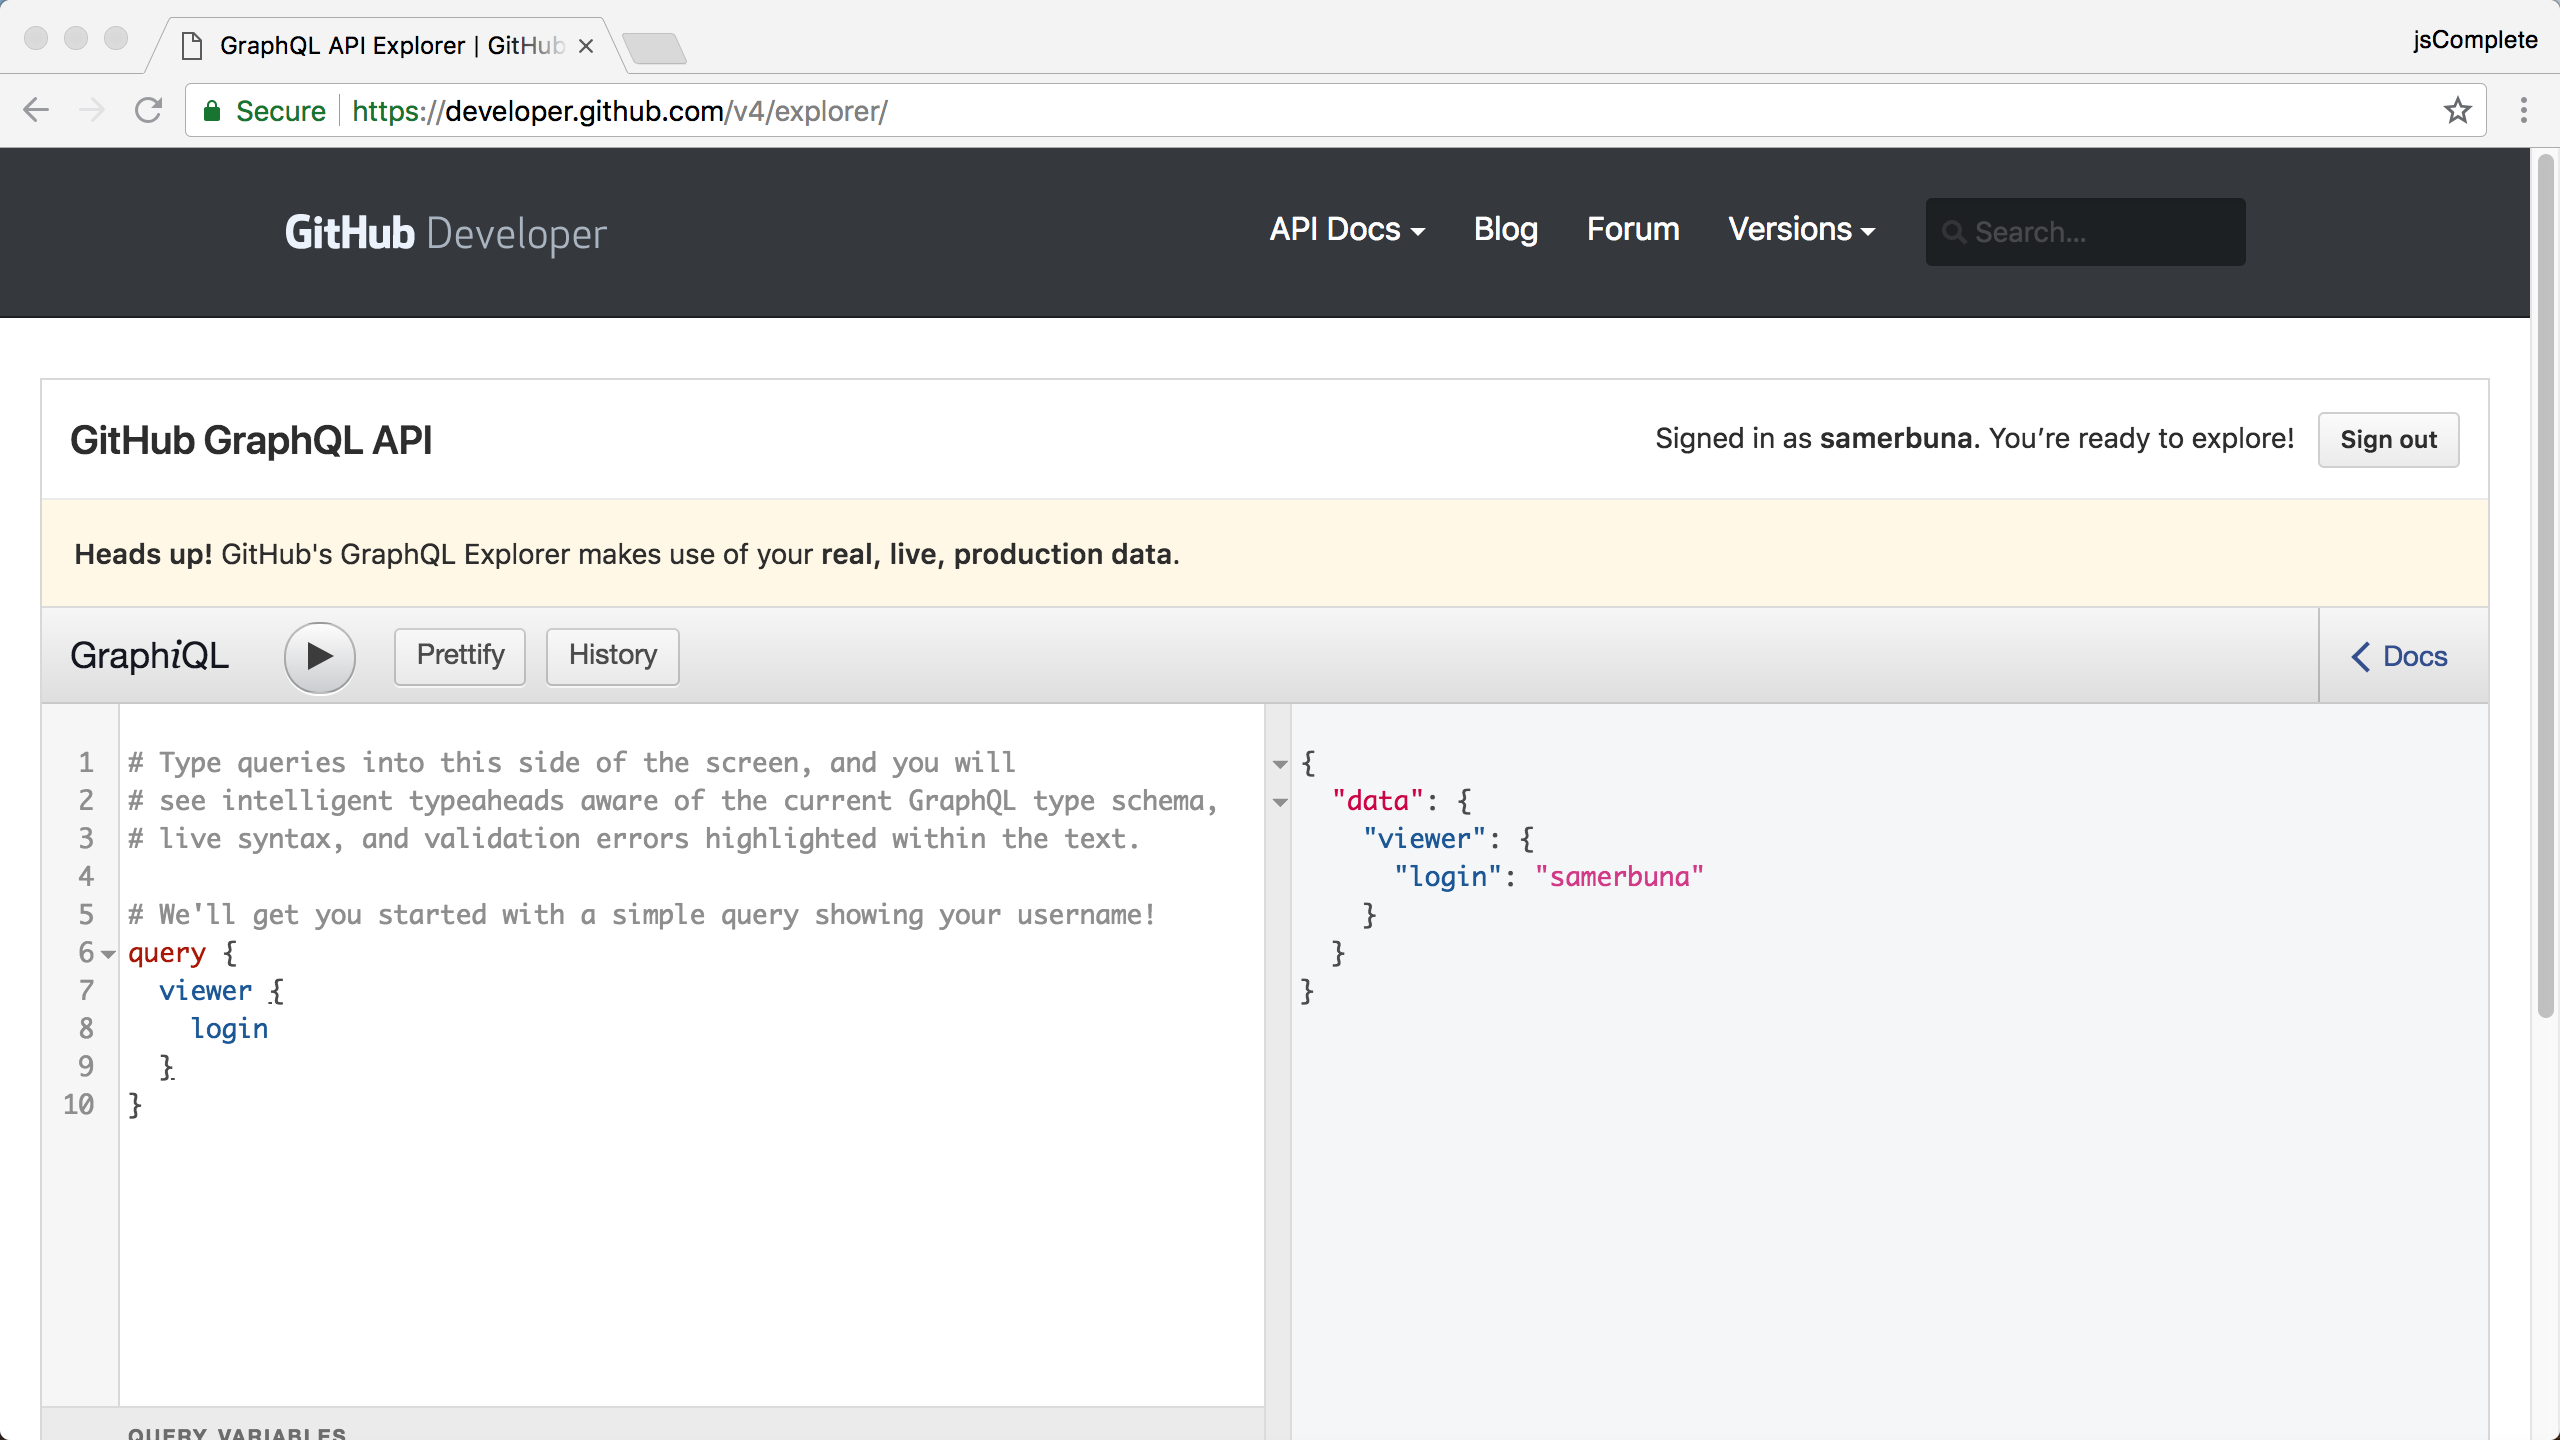Click the 'GitHub GraphQL API' heading
Screen dimensions: 2560x1440
(x=251, y=440)
